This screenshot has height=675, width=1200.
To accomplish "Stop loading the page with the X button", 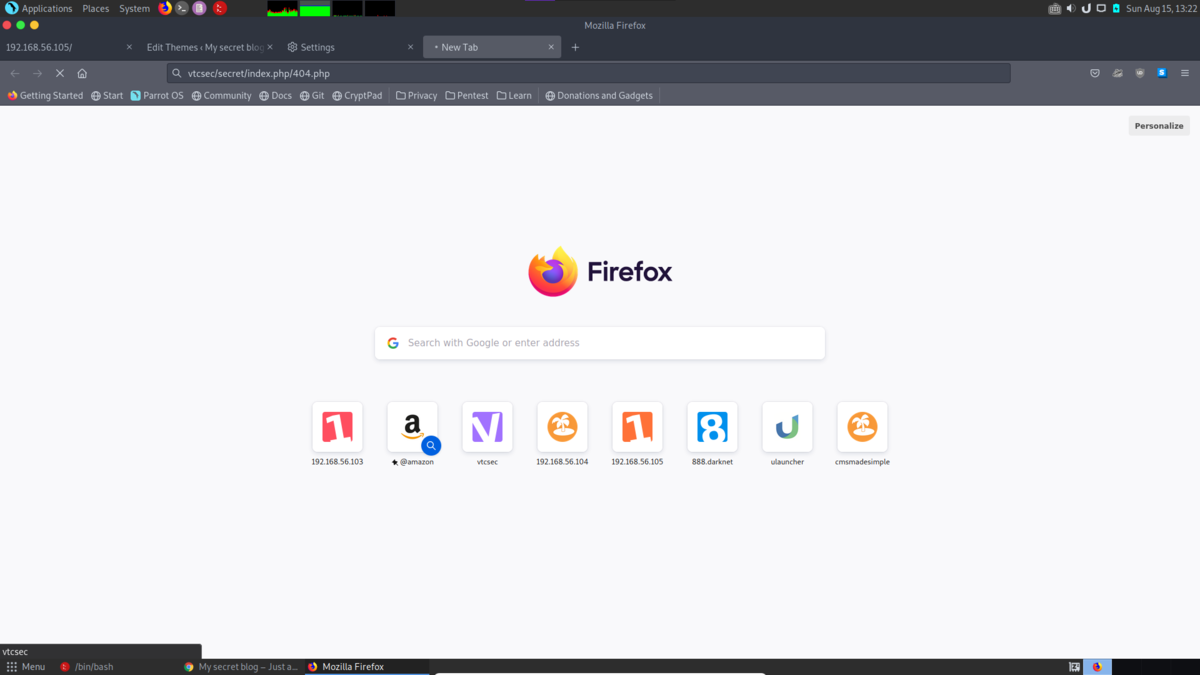I will click(x=60, y=73).
